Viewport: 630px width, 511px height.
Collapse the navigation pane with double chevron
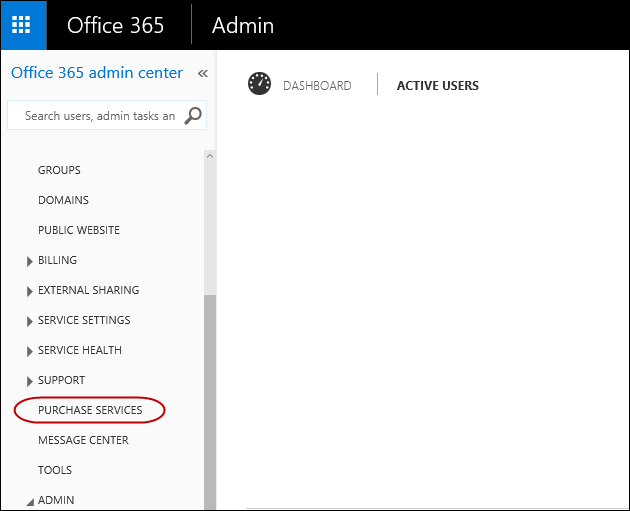coord(202,73)
